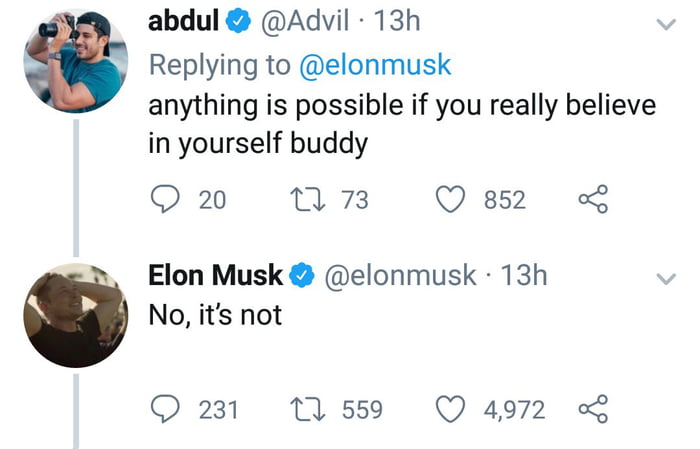Share Elon Musk's tweet
The image size is (700, 449).
(x=593, y=409)
